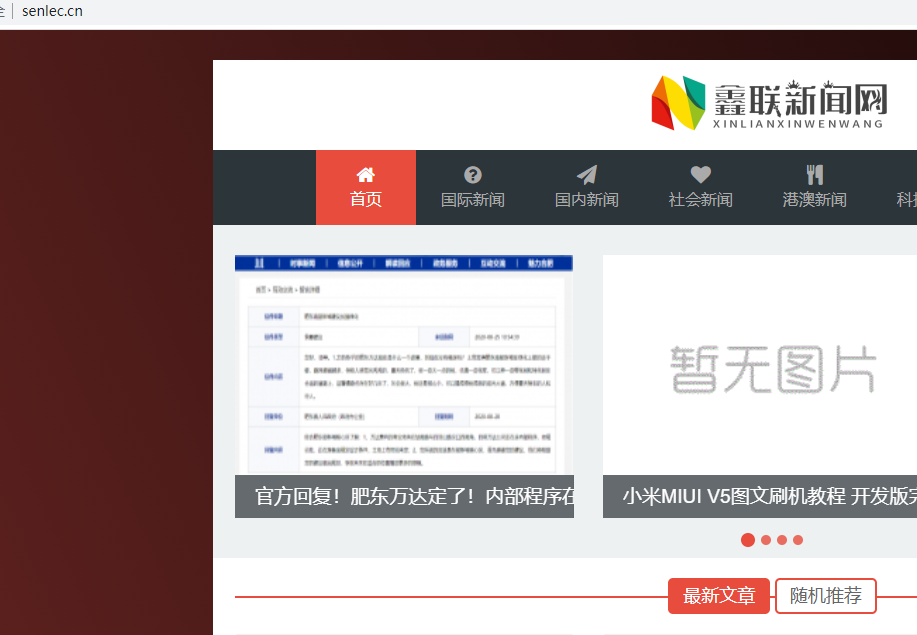The width and height of the screenshot is (917, 635).
Task: Open the 国际新闻 menu label
Action: [x=473, y=200]
